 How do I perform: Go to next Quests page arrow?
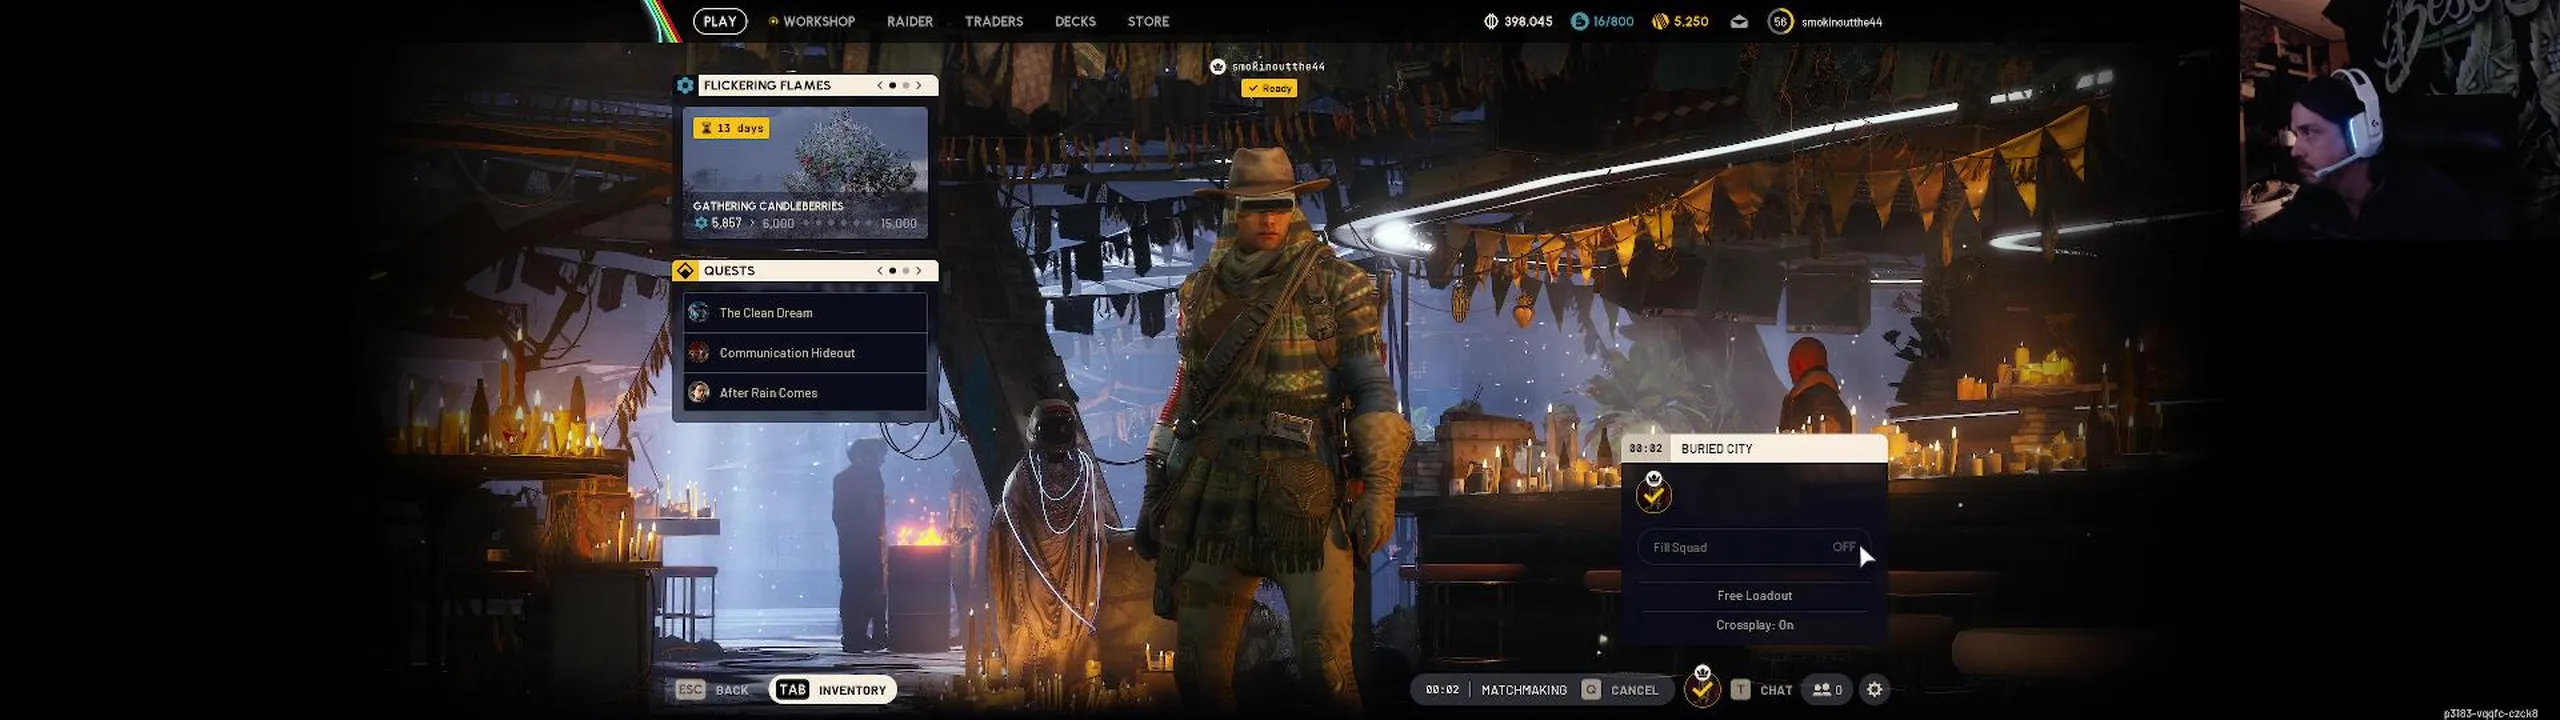click(919, 270)
